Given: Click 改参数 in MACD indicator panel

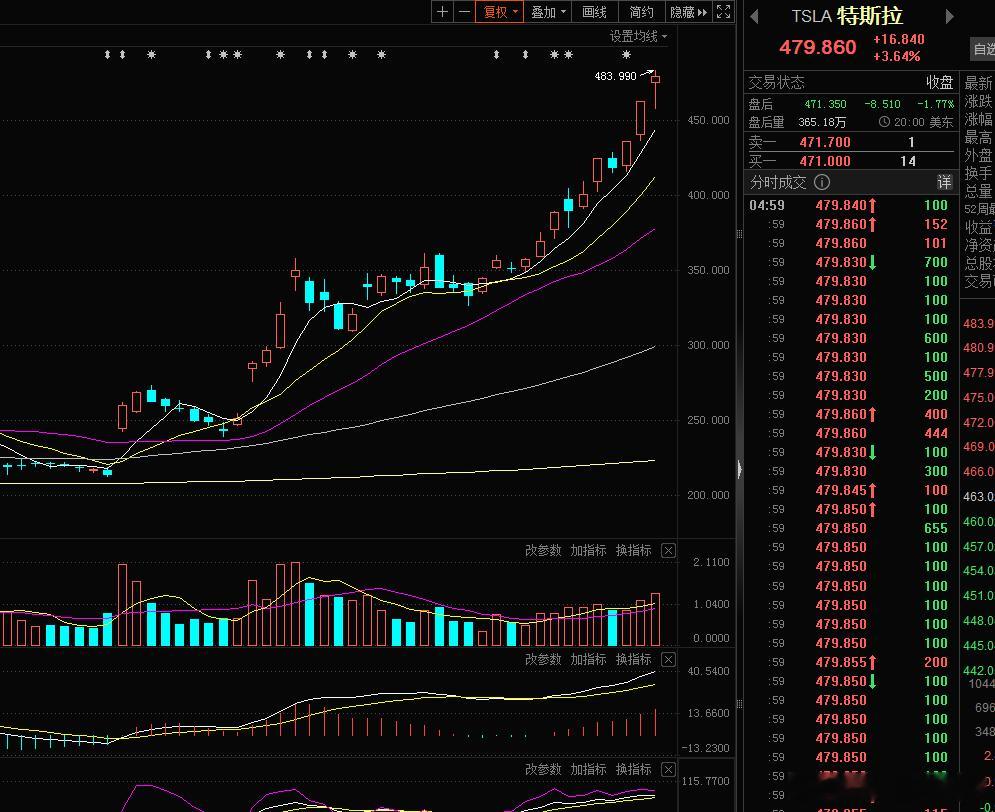Looking at the screenshot, I should [543, 659].
